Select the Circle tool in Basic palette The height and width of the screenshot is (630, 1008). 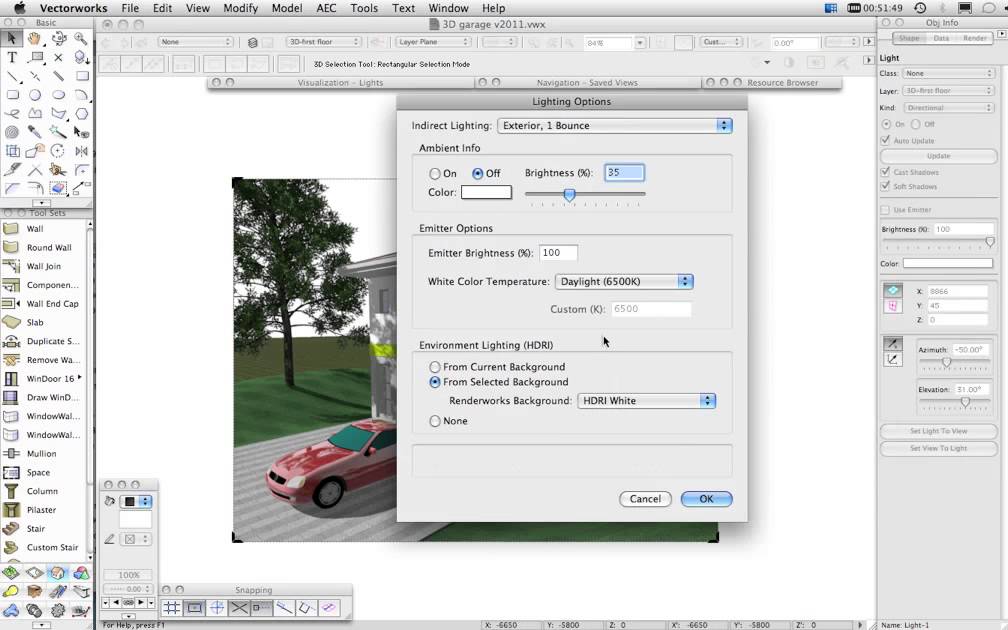coord(35,95)
